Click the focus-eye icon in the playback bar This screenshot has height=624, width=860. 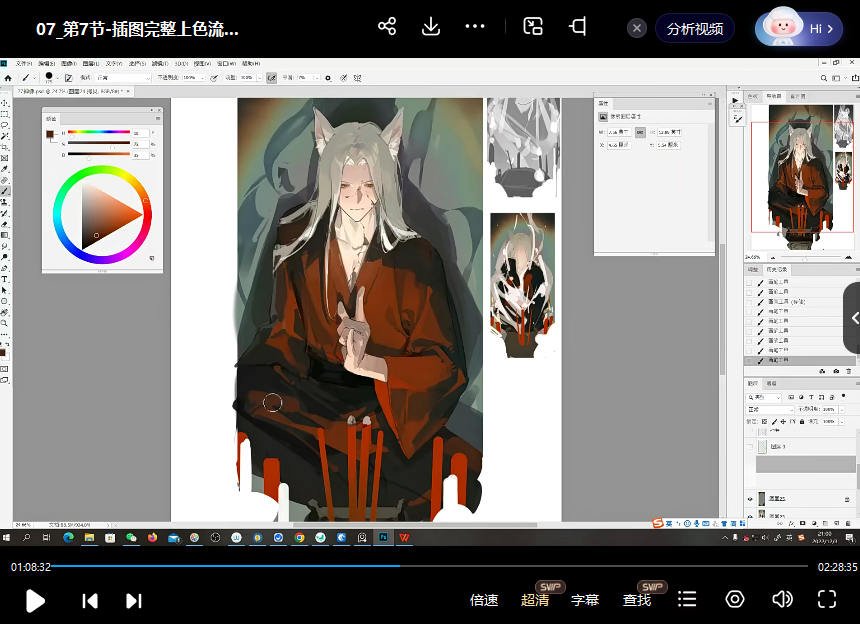(x=735, y=600)
